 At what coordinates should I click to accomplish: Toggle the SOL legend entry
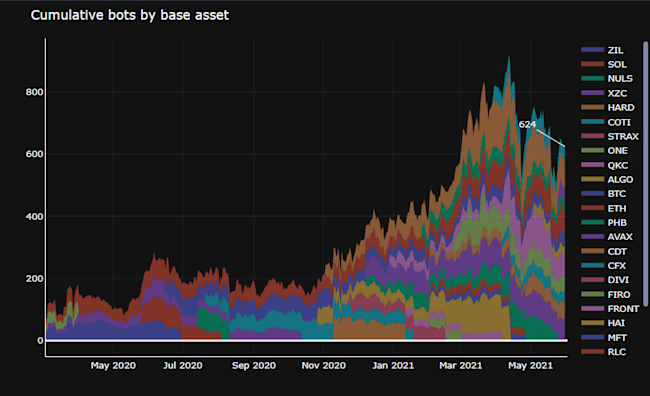click(x=604, y=64)
